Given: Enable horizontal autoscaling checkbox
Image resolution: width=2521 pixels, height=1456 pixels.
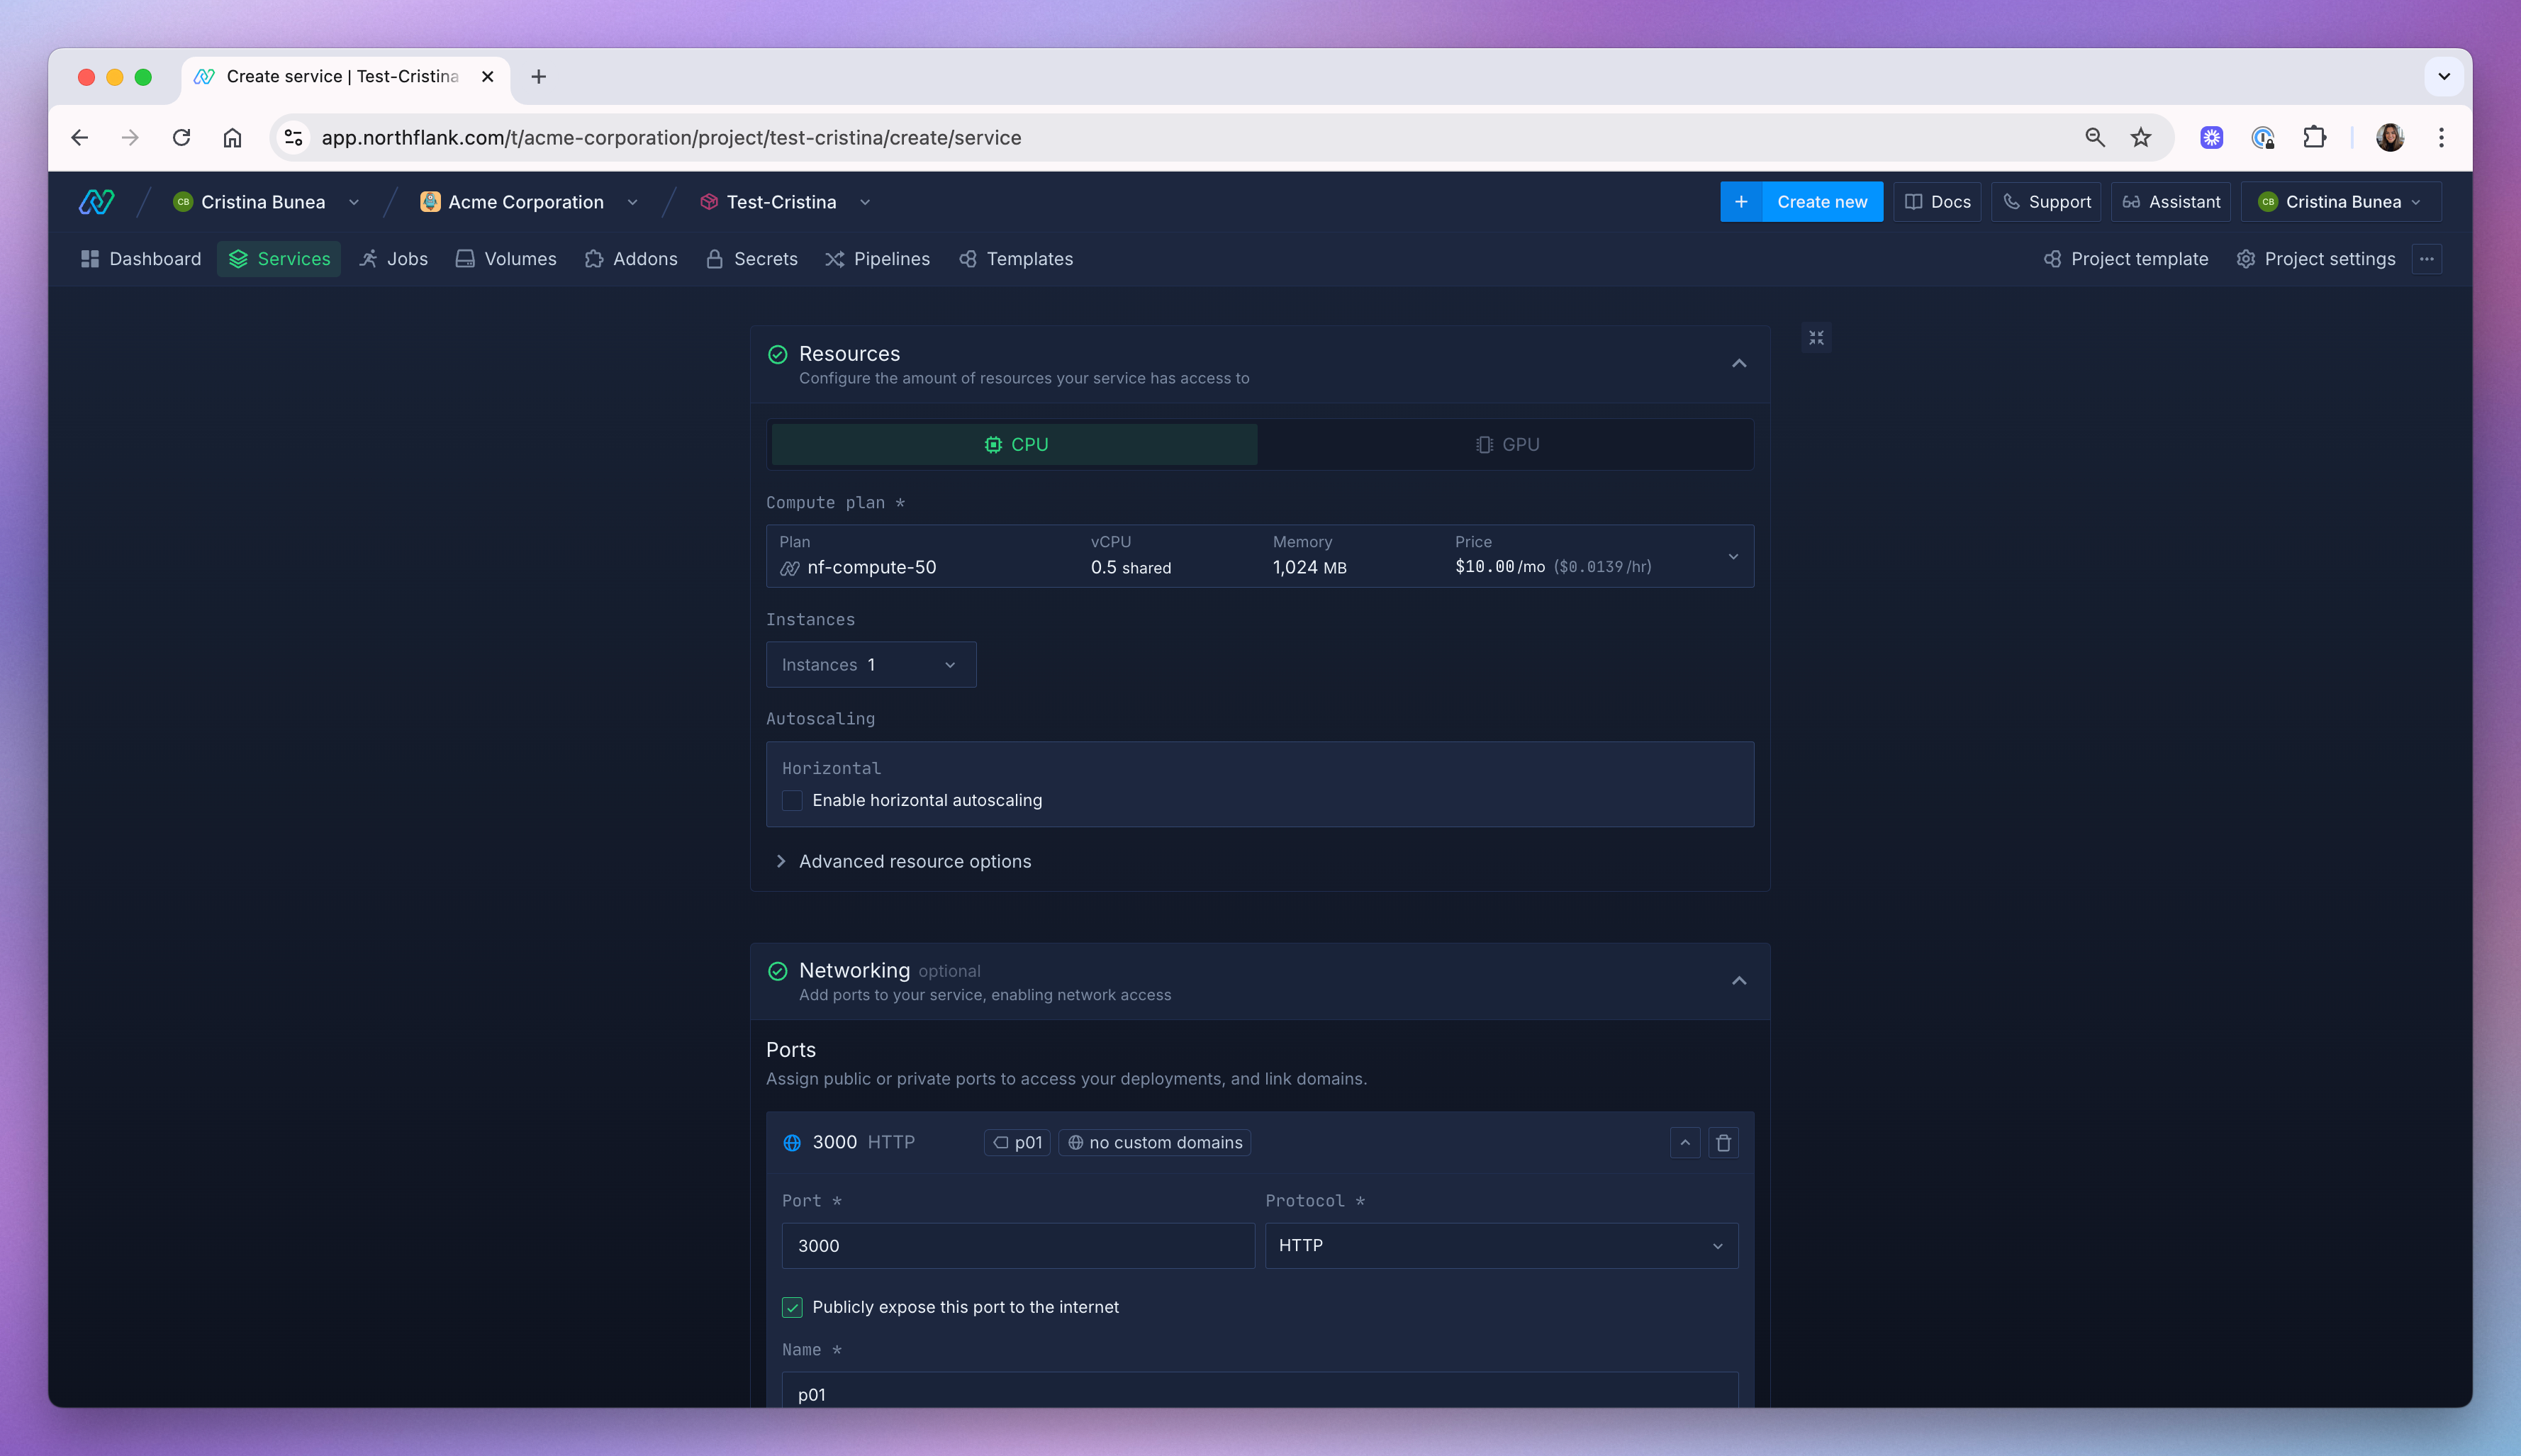Looking at the screenshot, I should point(792,800).
